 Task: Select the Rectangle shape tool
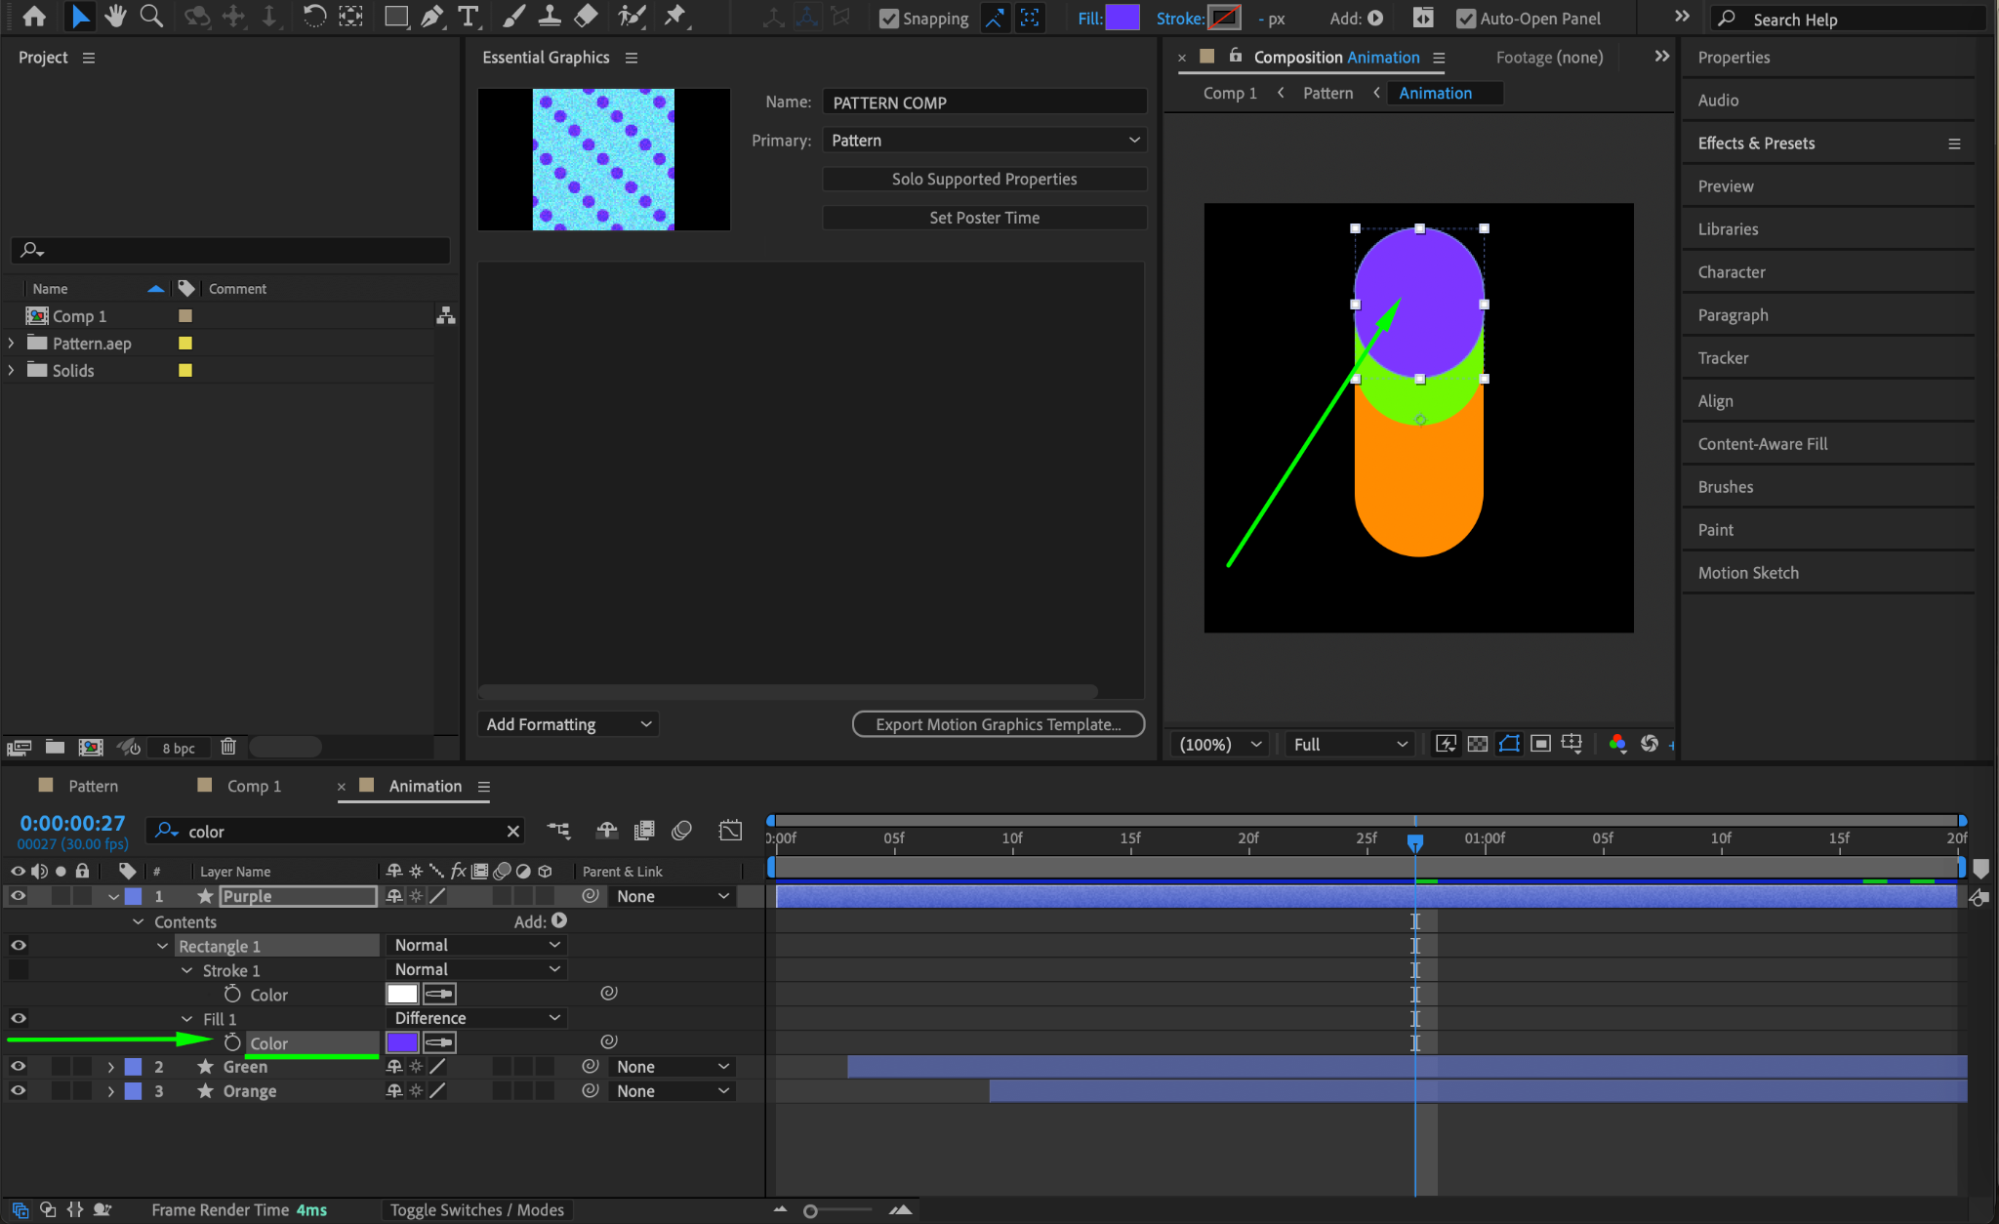(396, 16)
